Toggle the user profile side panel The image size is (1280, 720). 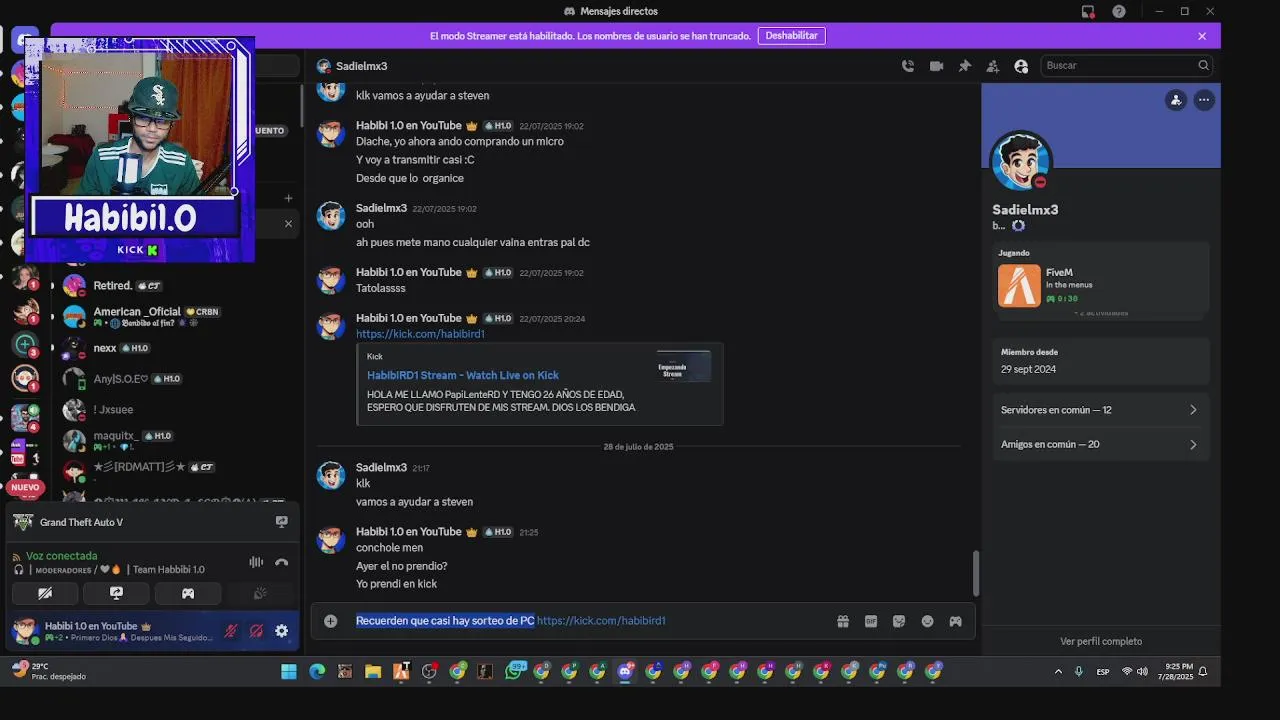1021,66
